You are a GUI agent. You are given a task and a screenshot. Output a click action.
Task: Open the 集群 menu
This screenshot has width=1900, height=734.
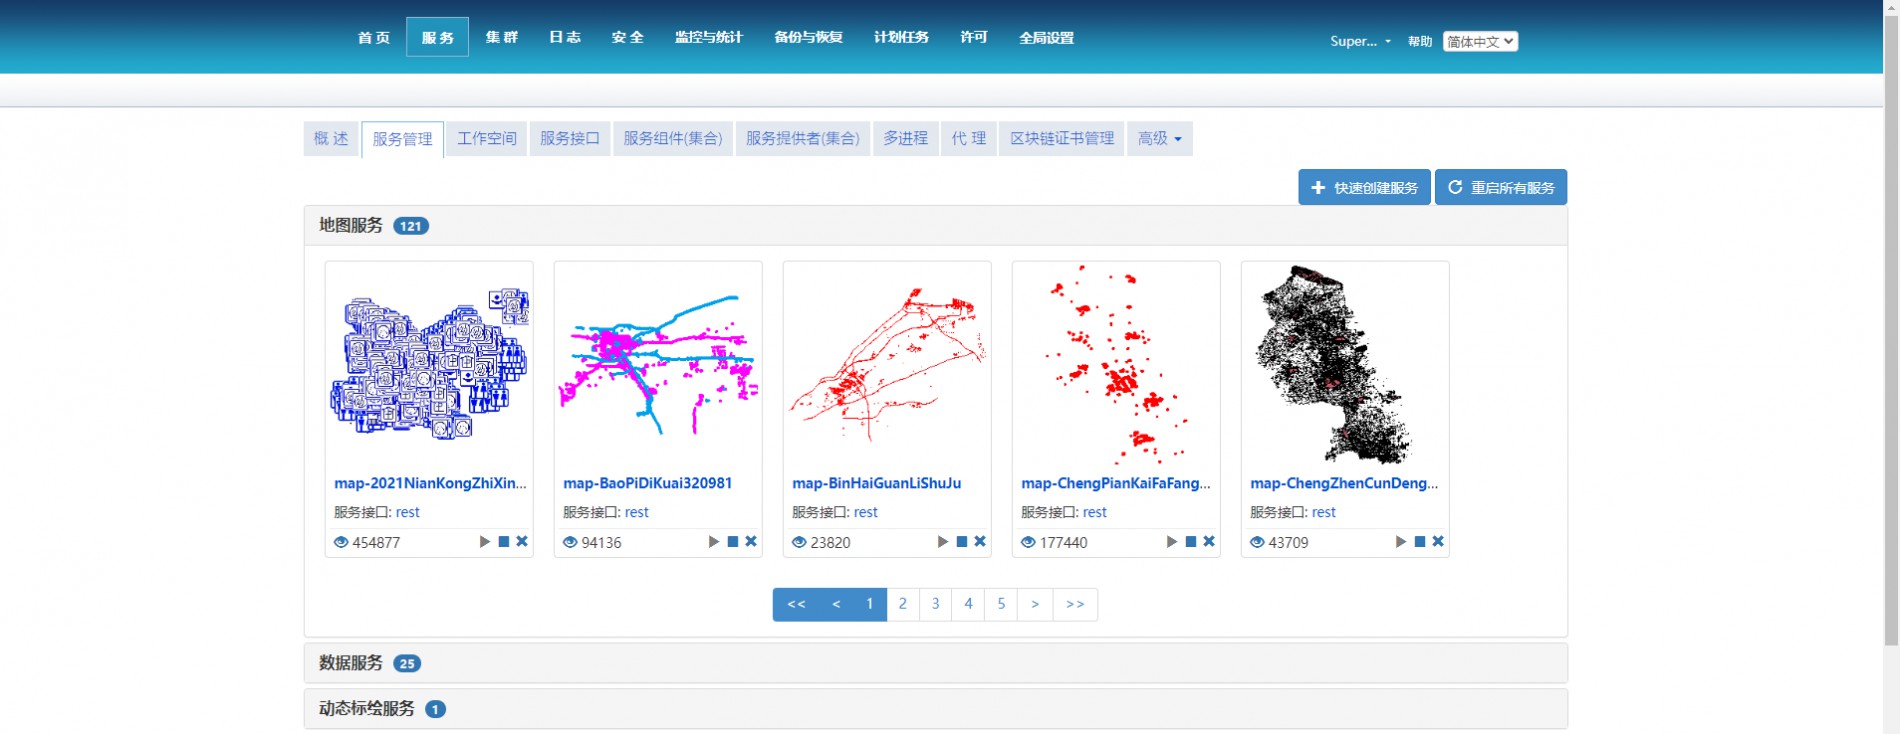click(502, 37)
